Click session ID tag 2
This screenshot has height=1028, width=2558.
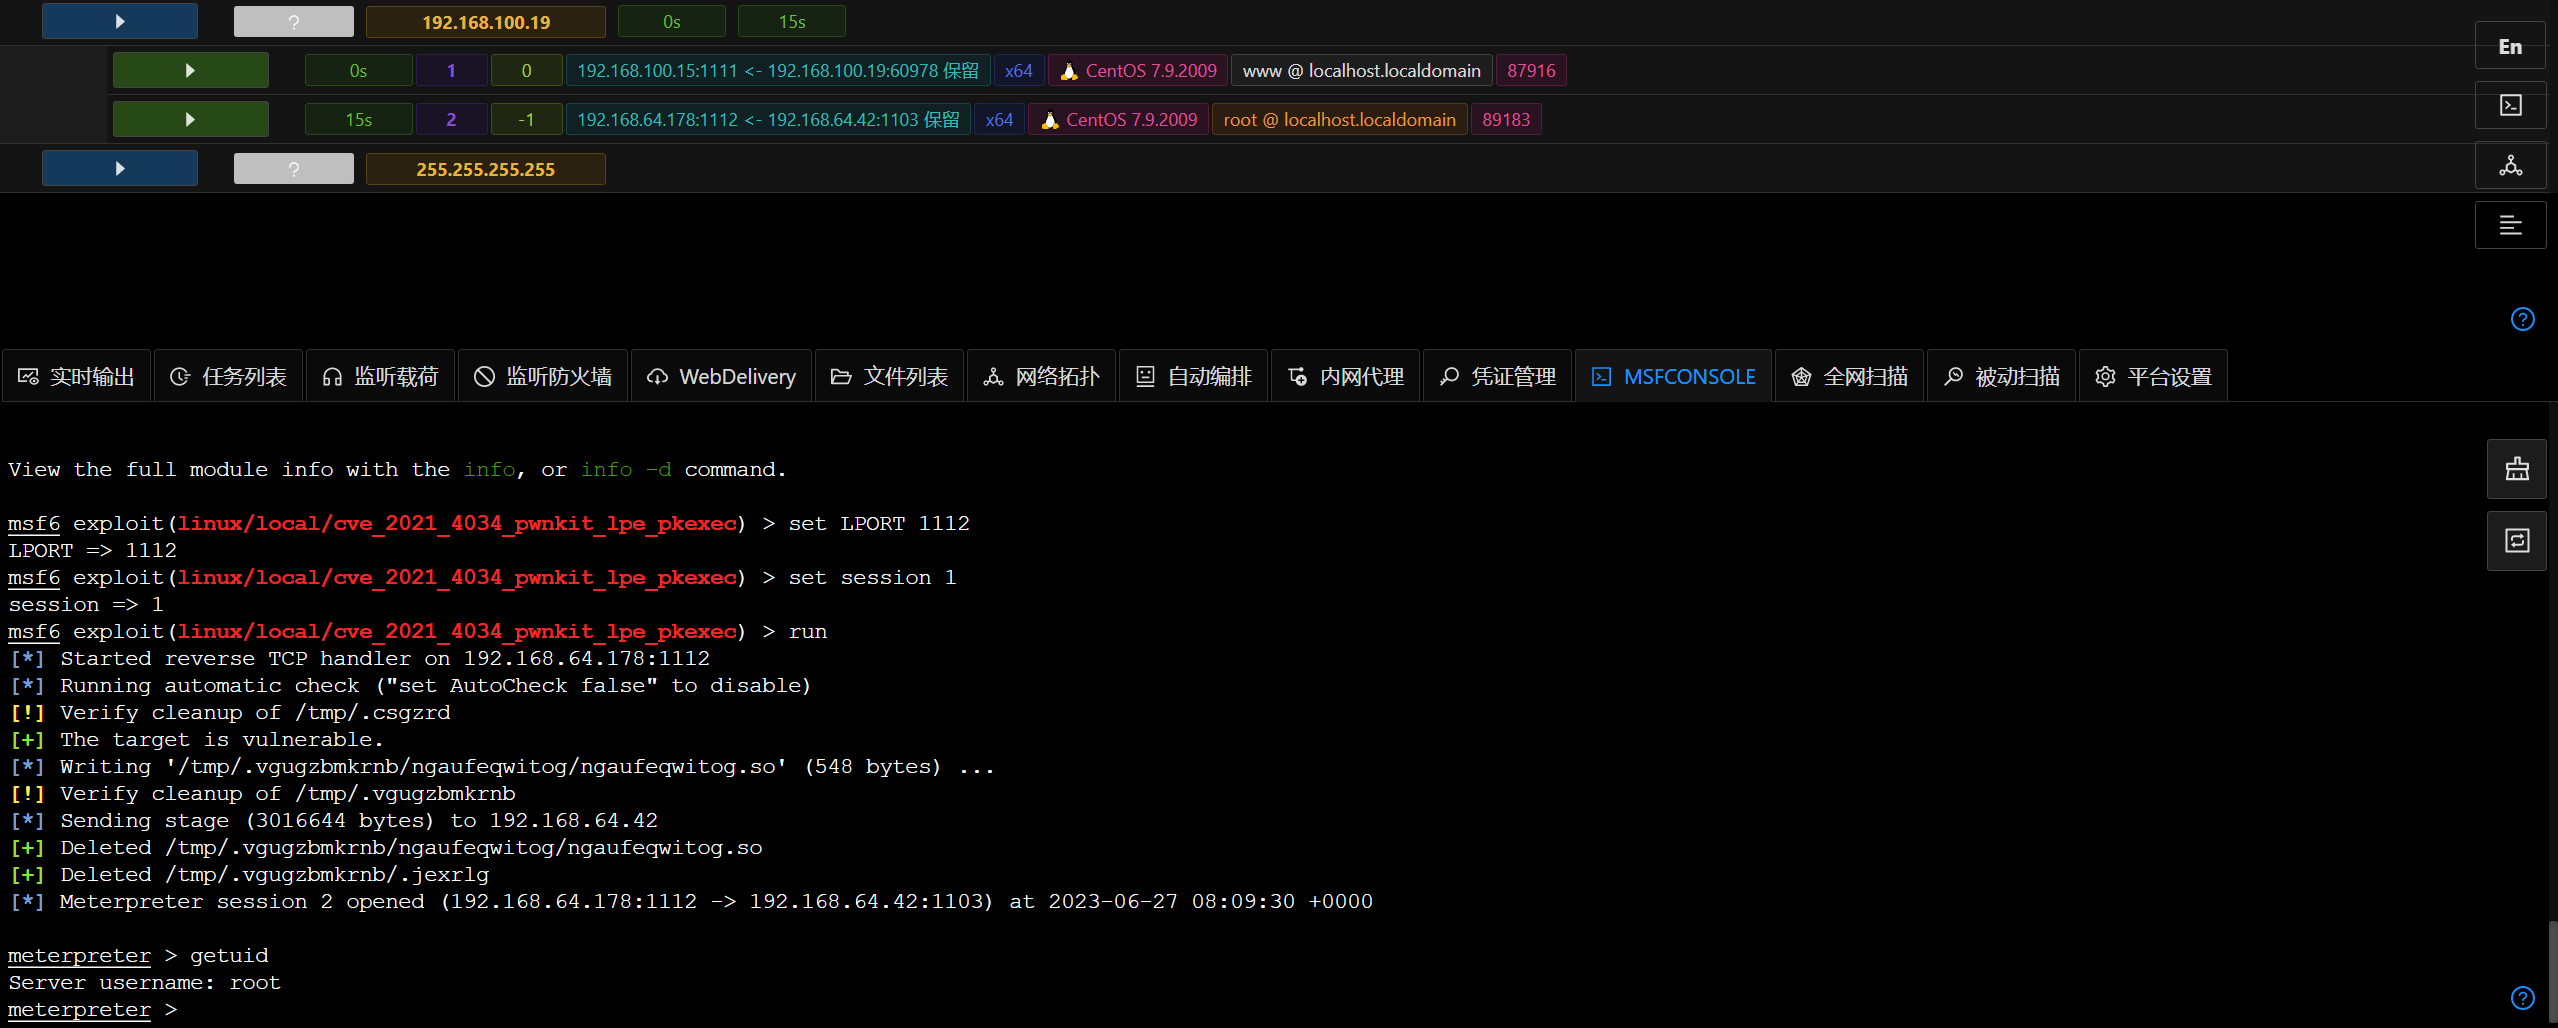pyautogui.click(x=451, y=119)
